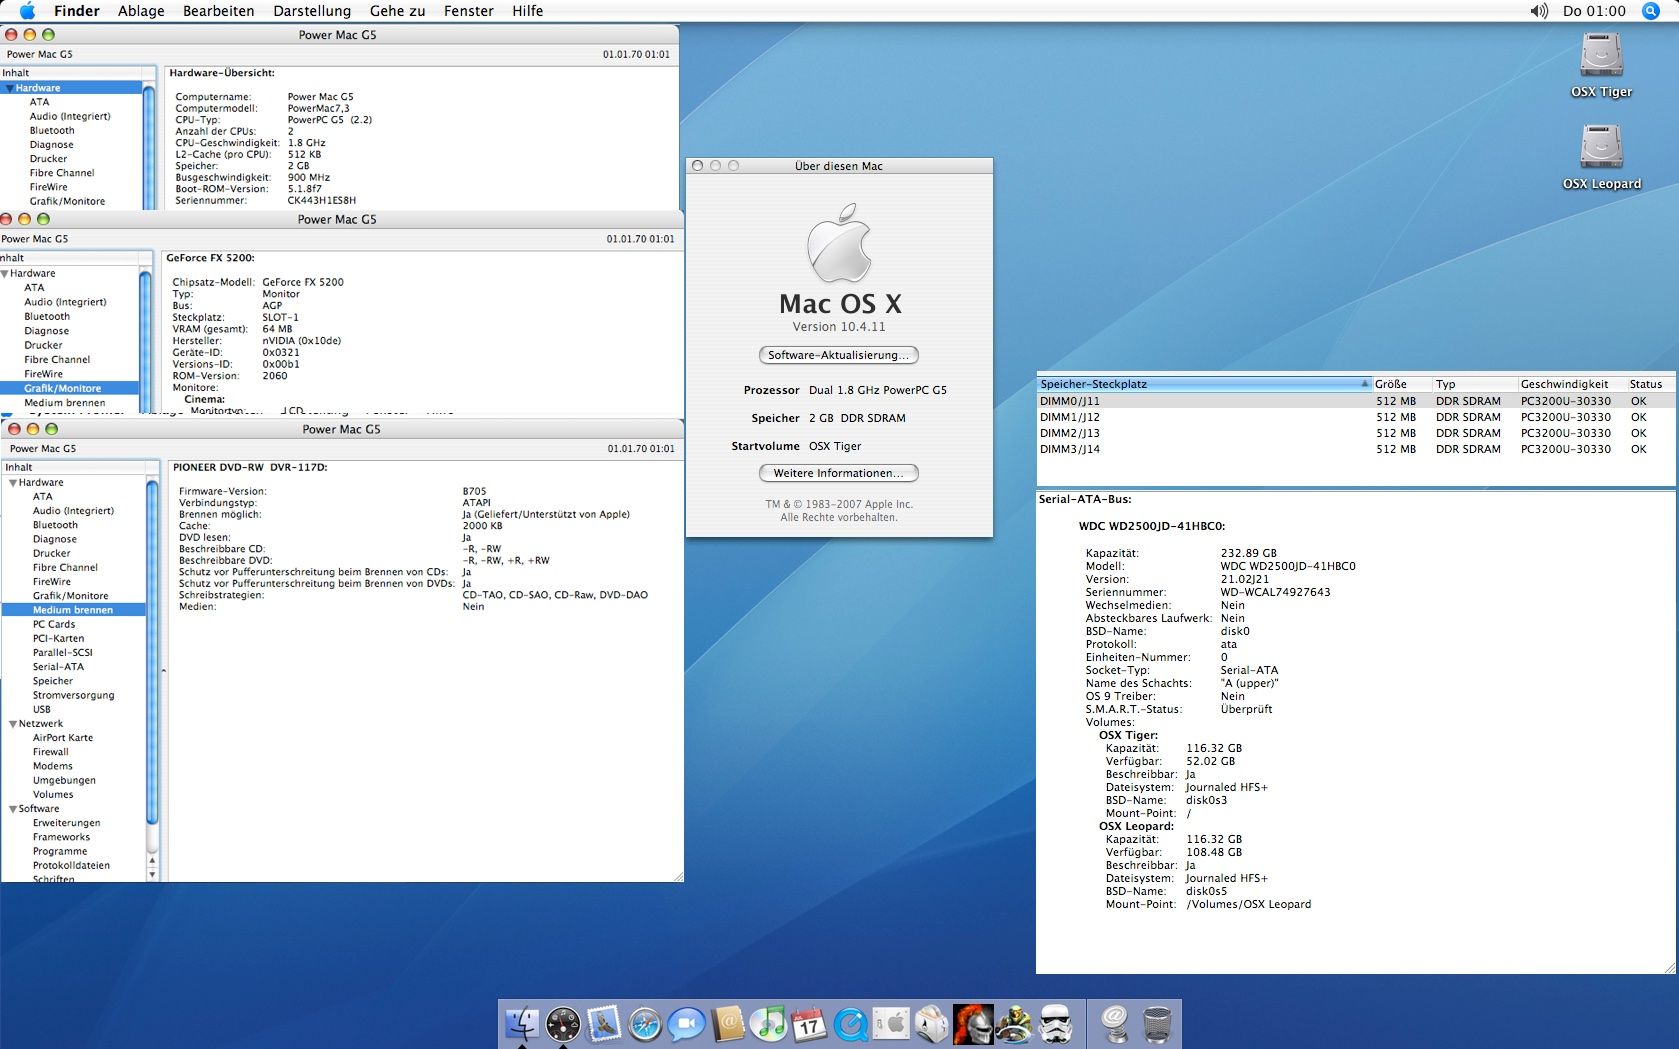The height and width of the screenshot is (1049, 1679).
Task: Select Firewall under Netzwerk
Action: [x=50, y=752]
